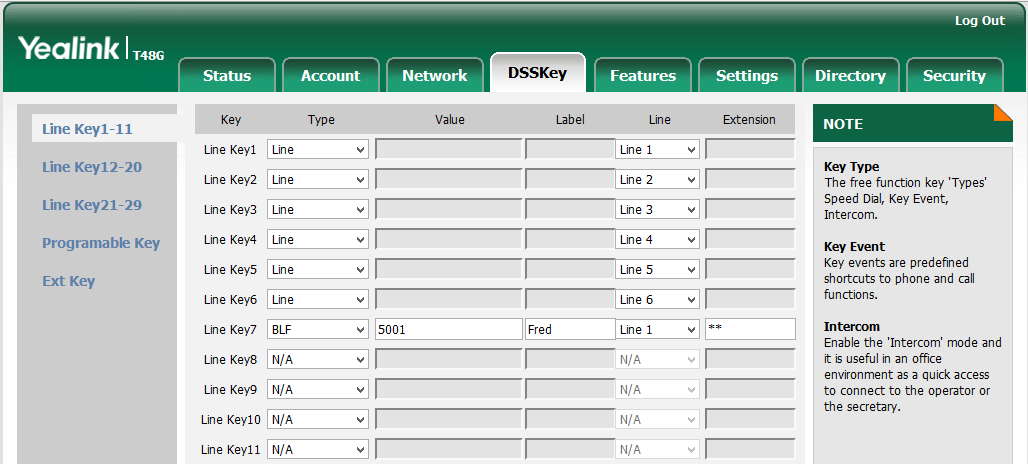
Task: Open Type dropdown for Line Key1
Action: (x=318, y=149)
